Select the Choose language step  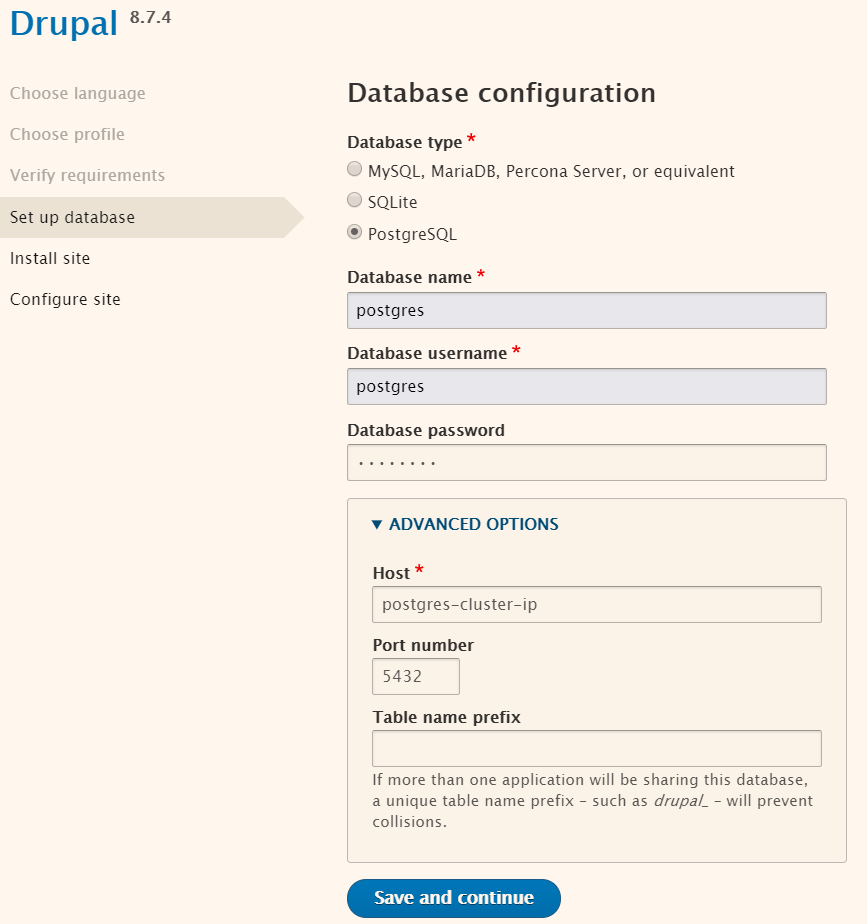78,93
